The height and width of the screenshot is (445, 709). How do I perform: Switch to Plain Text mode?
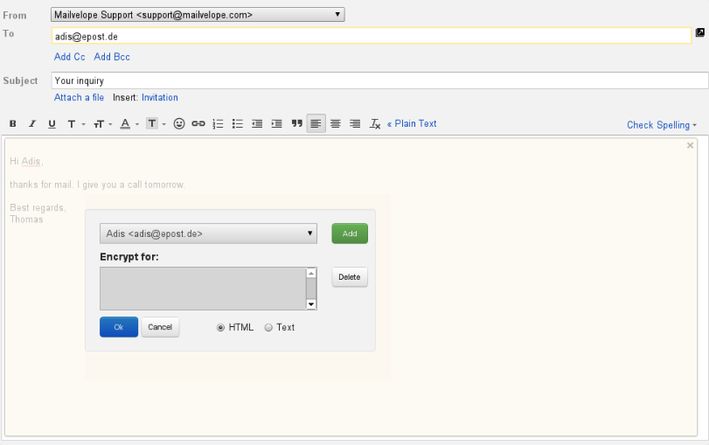pyautogui.click(x=412, y=123)
